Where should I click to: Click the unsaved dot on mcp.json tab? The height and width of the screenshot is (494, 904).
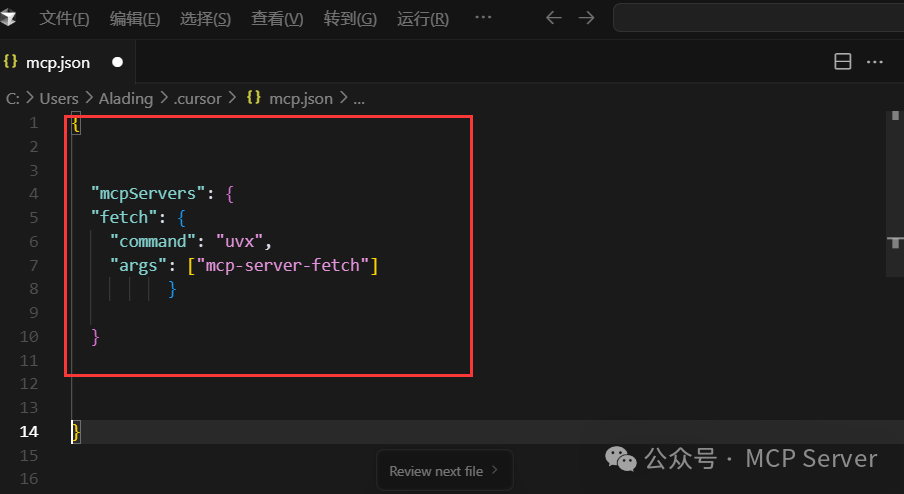[117, 62]
